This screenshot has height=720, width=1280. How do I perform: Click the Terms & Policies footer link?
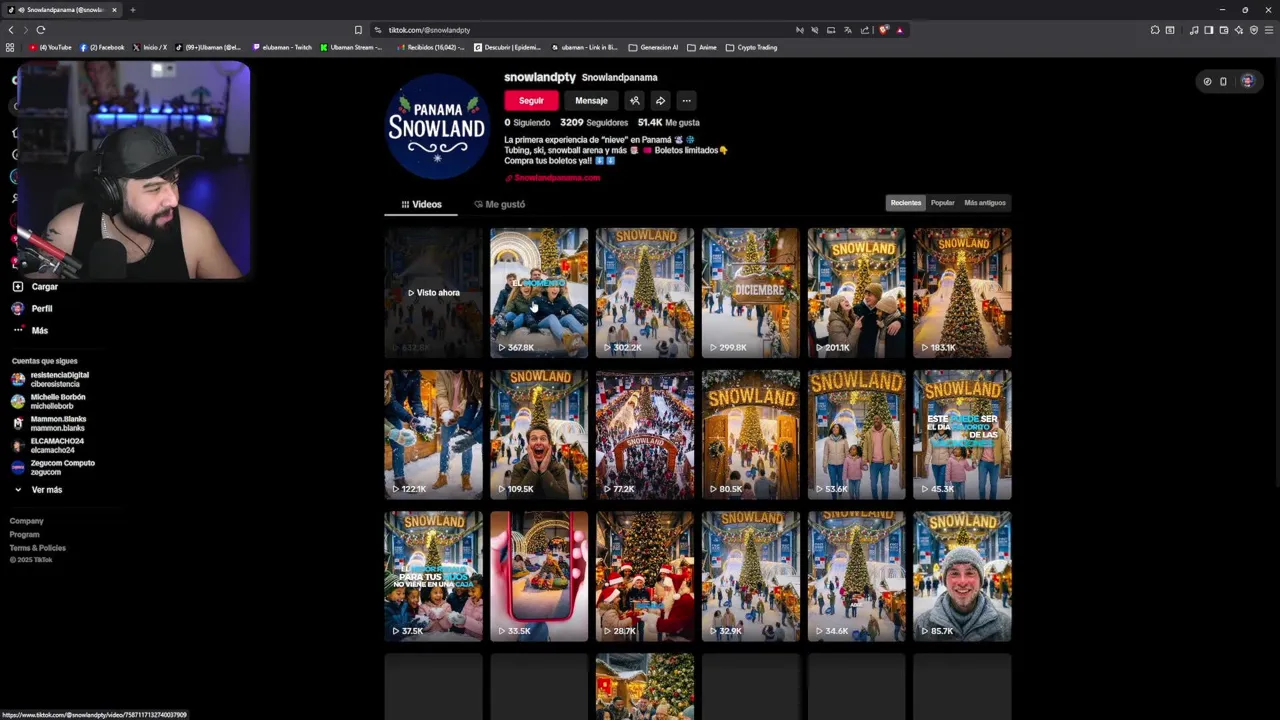pyautogui.click(x=38, y=548)
